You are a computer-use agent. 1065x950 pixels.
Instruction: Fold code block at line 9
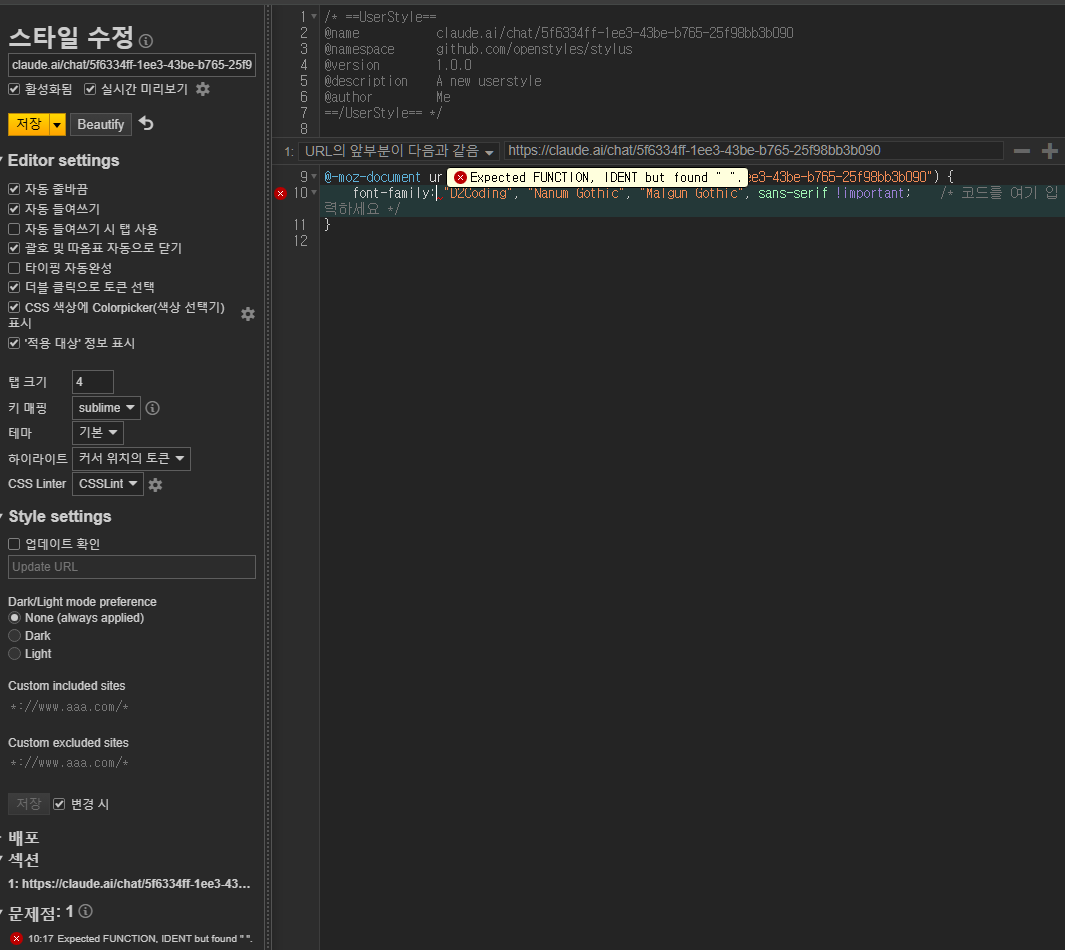pos(314,177)
